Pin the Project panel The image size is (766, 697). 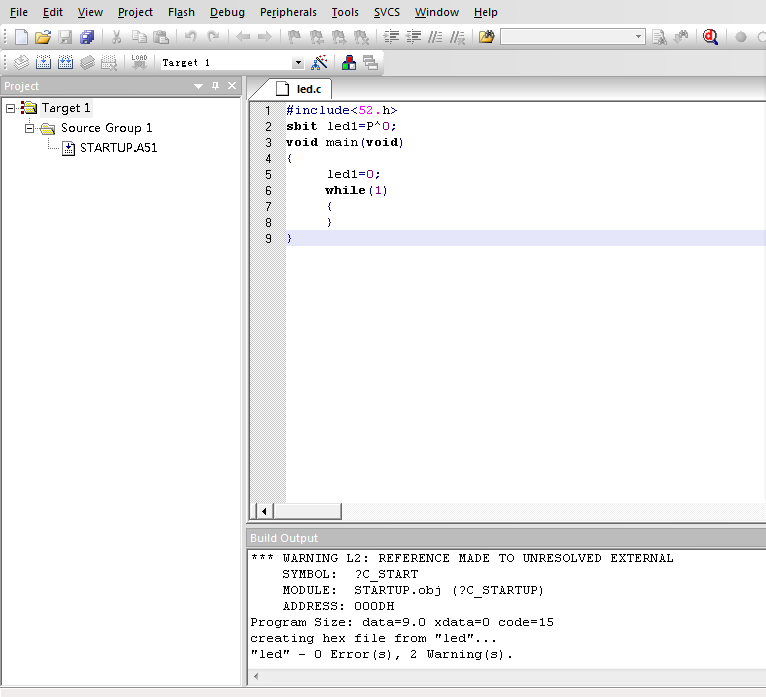pos(215,86)
